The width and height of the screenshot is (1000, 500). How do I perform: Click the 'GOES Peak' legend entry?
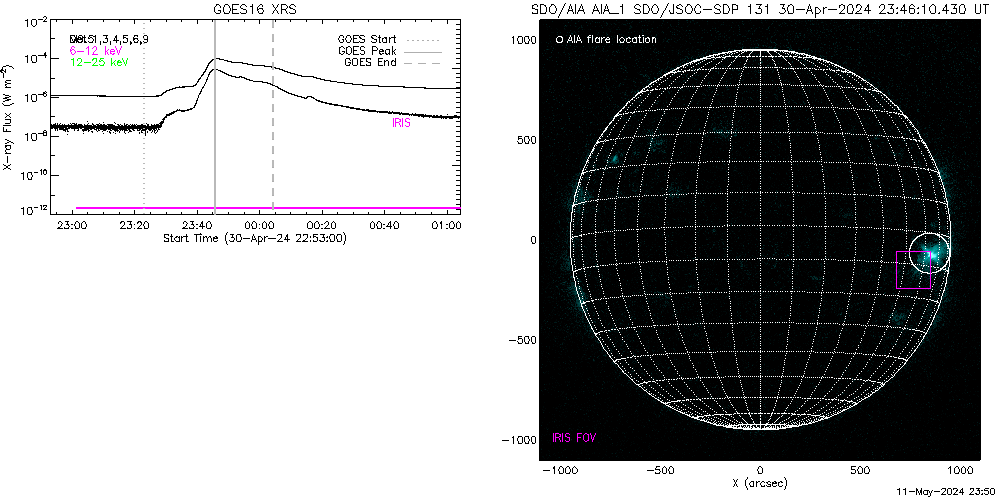[389, 50]
